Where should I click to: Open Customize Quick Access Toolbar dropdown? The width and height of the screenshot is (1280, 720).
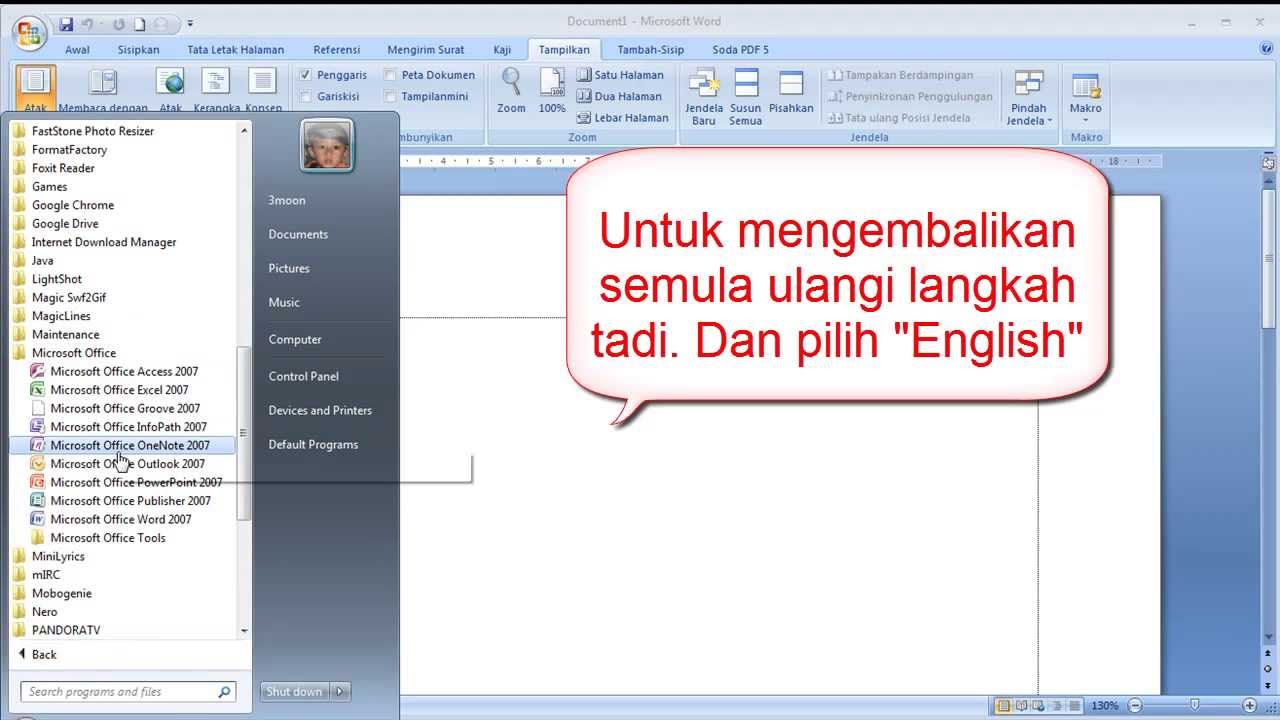(x=190, y=23)
